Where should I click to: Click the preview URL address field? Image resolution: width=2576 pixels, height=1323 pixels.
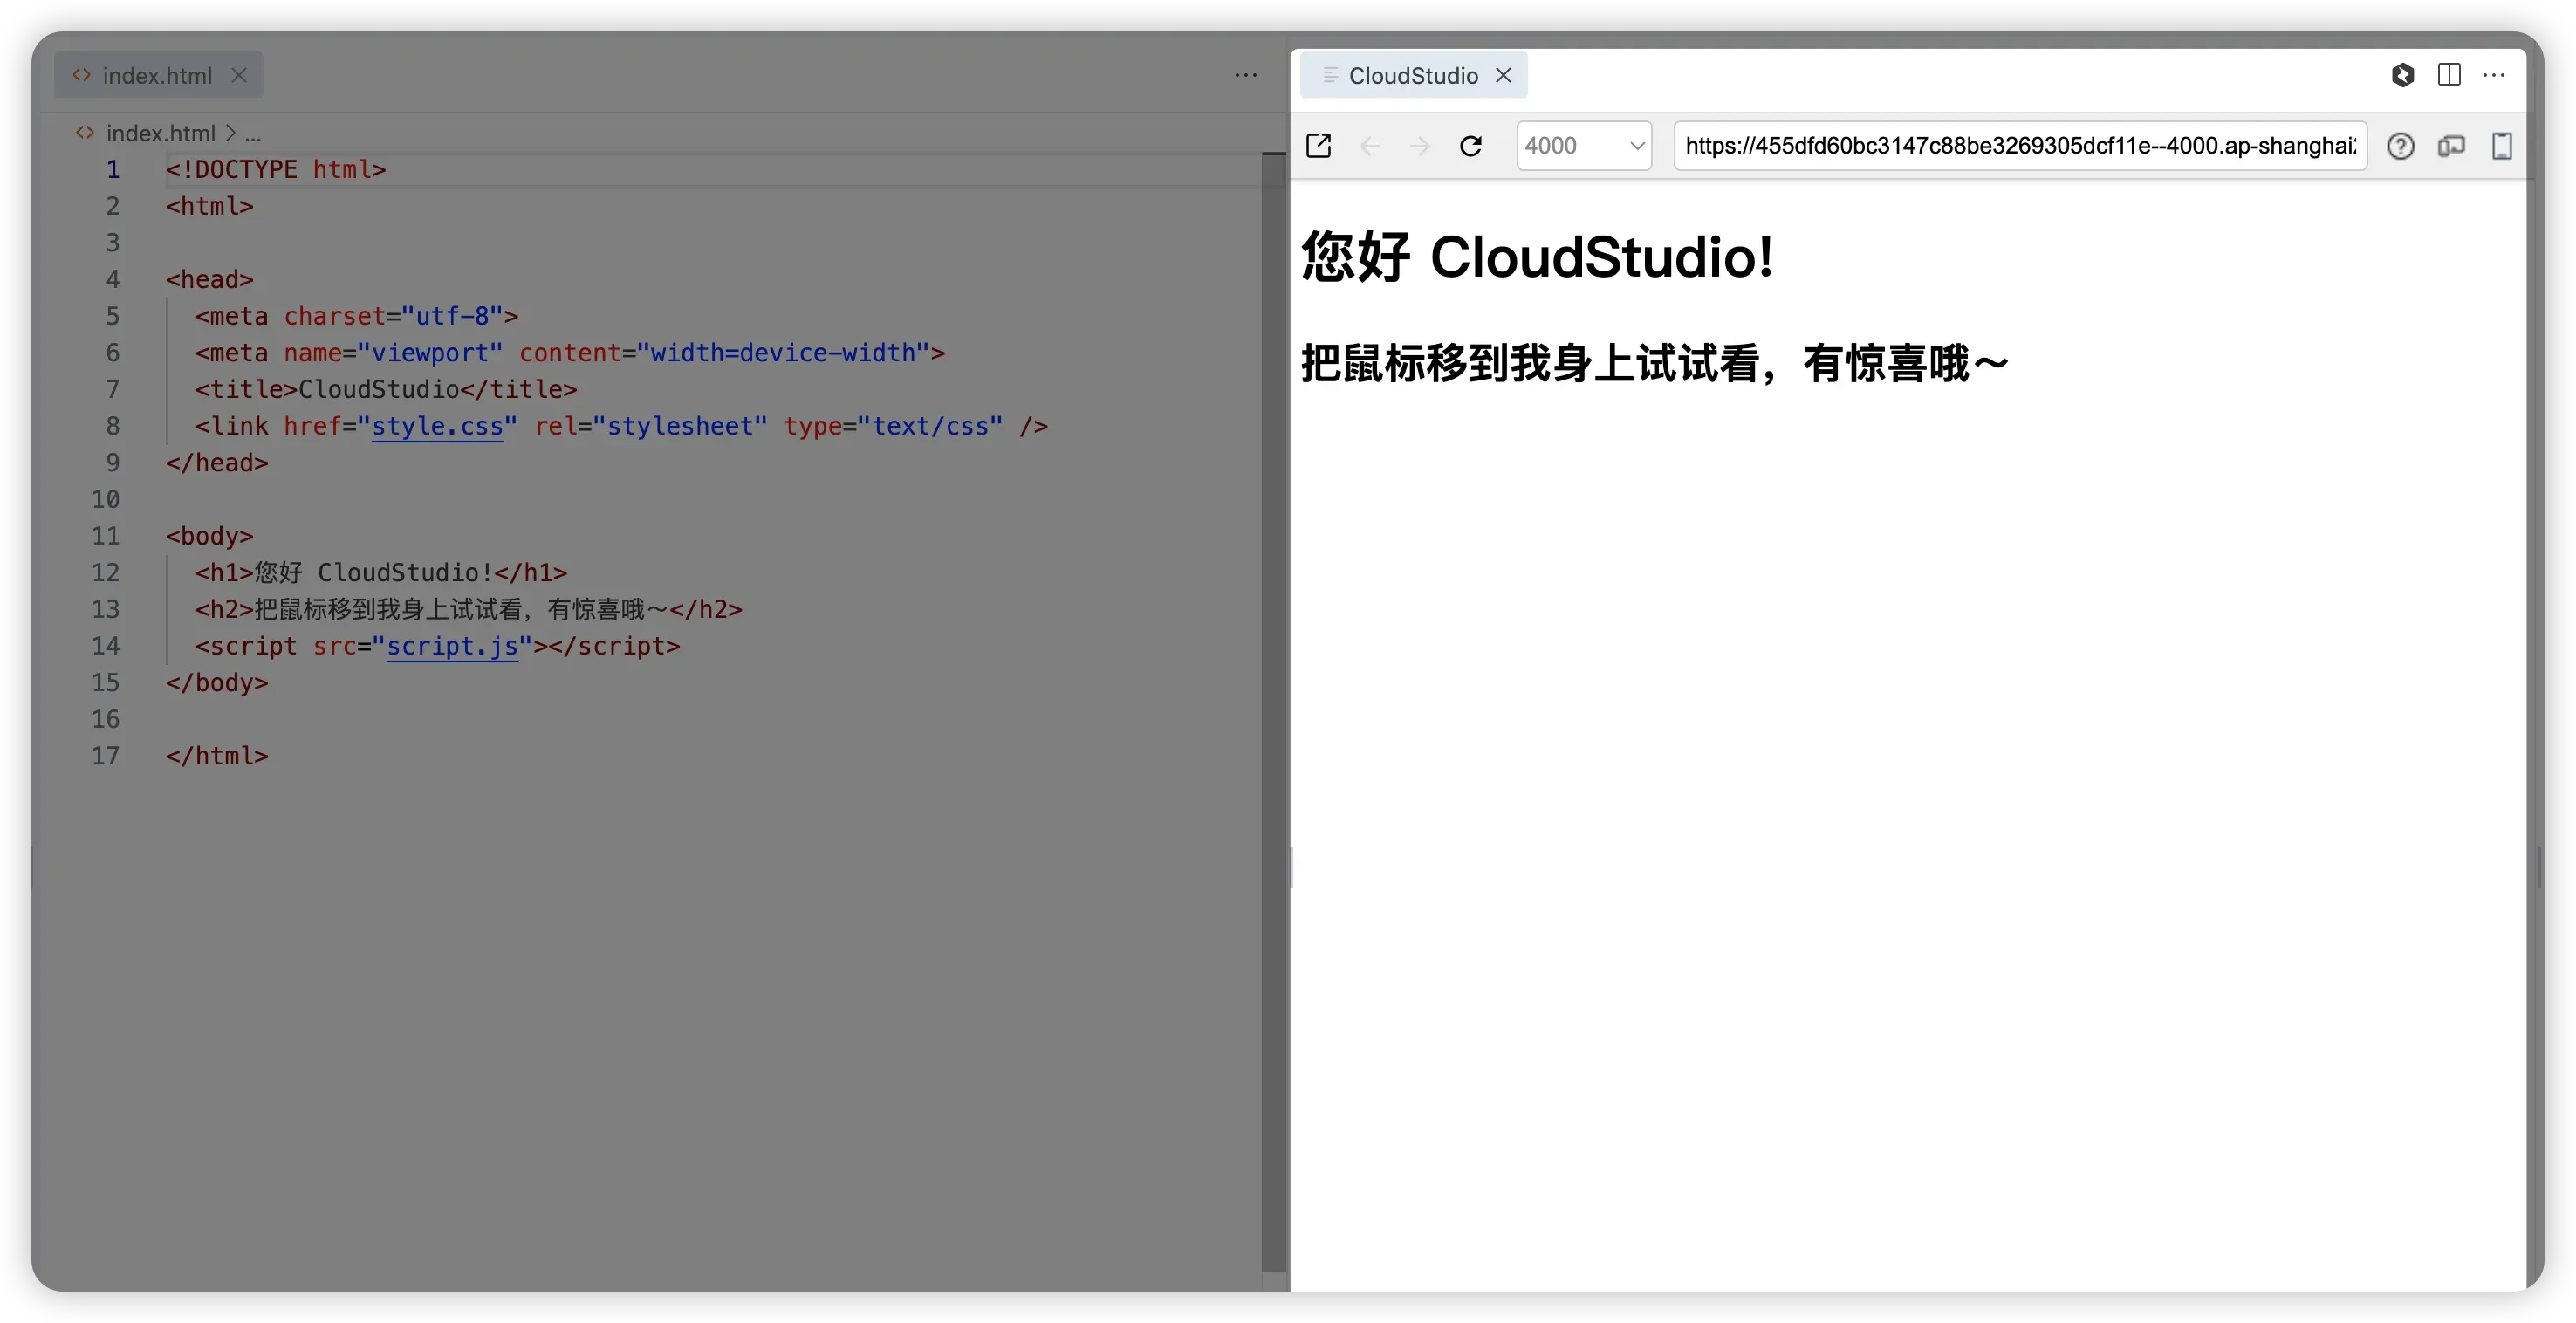coord(2020,146)
